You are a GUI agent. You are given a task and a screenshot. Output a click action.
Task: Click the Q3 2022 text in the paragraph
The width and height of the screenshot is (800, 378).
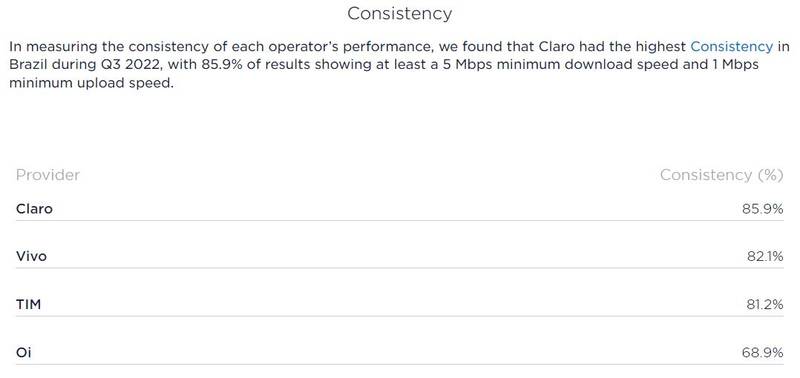coord(135,65)
